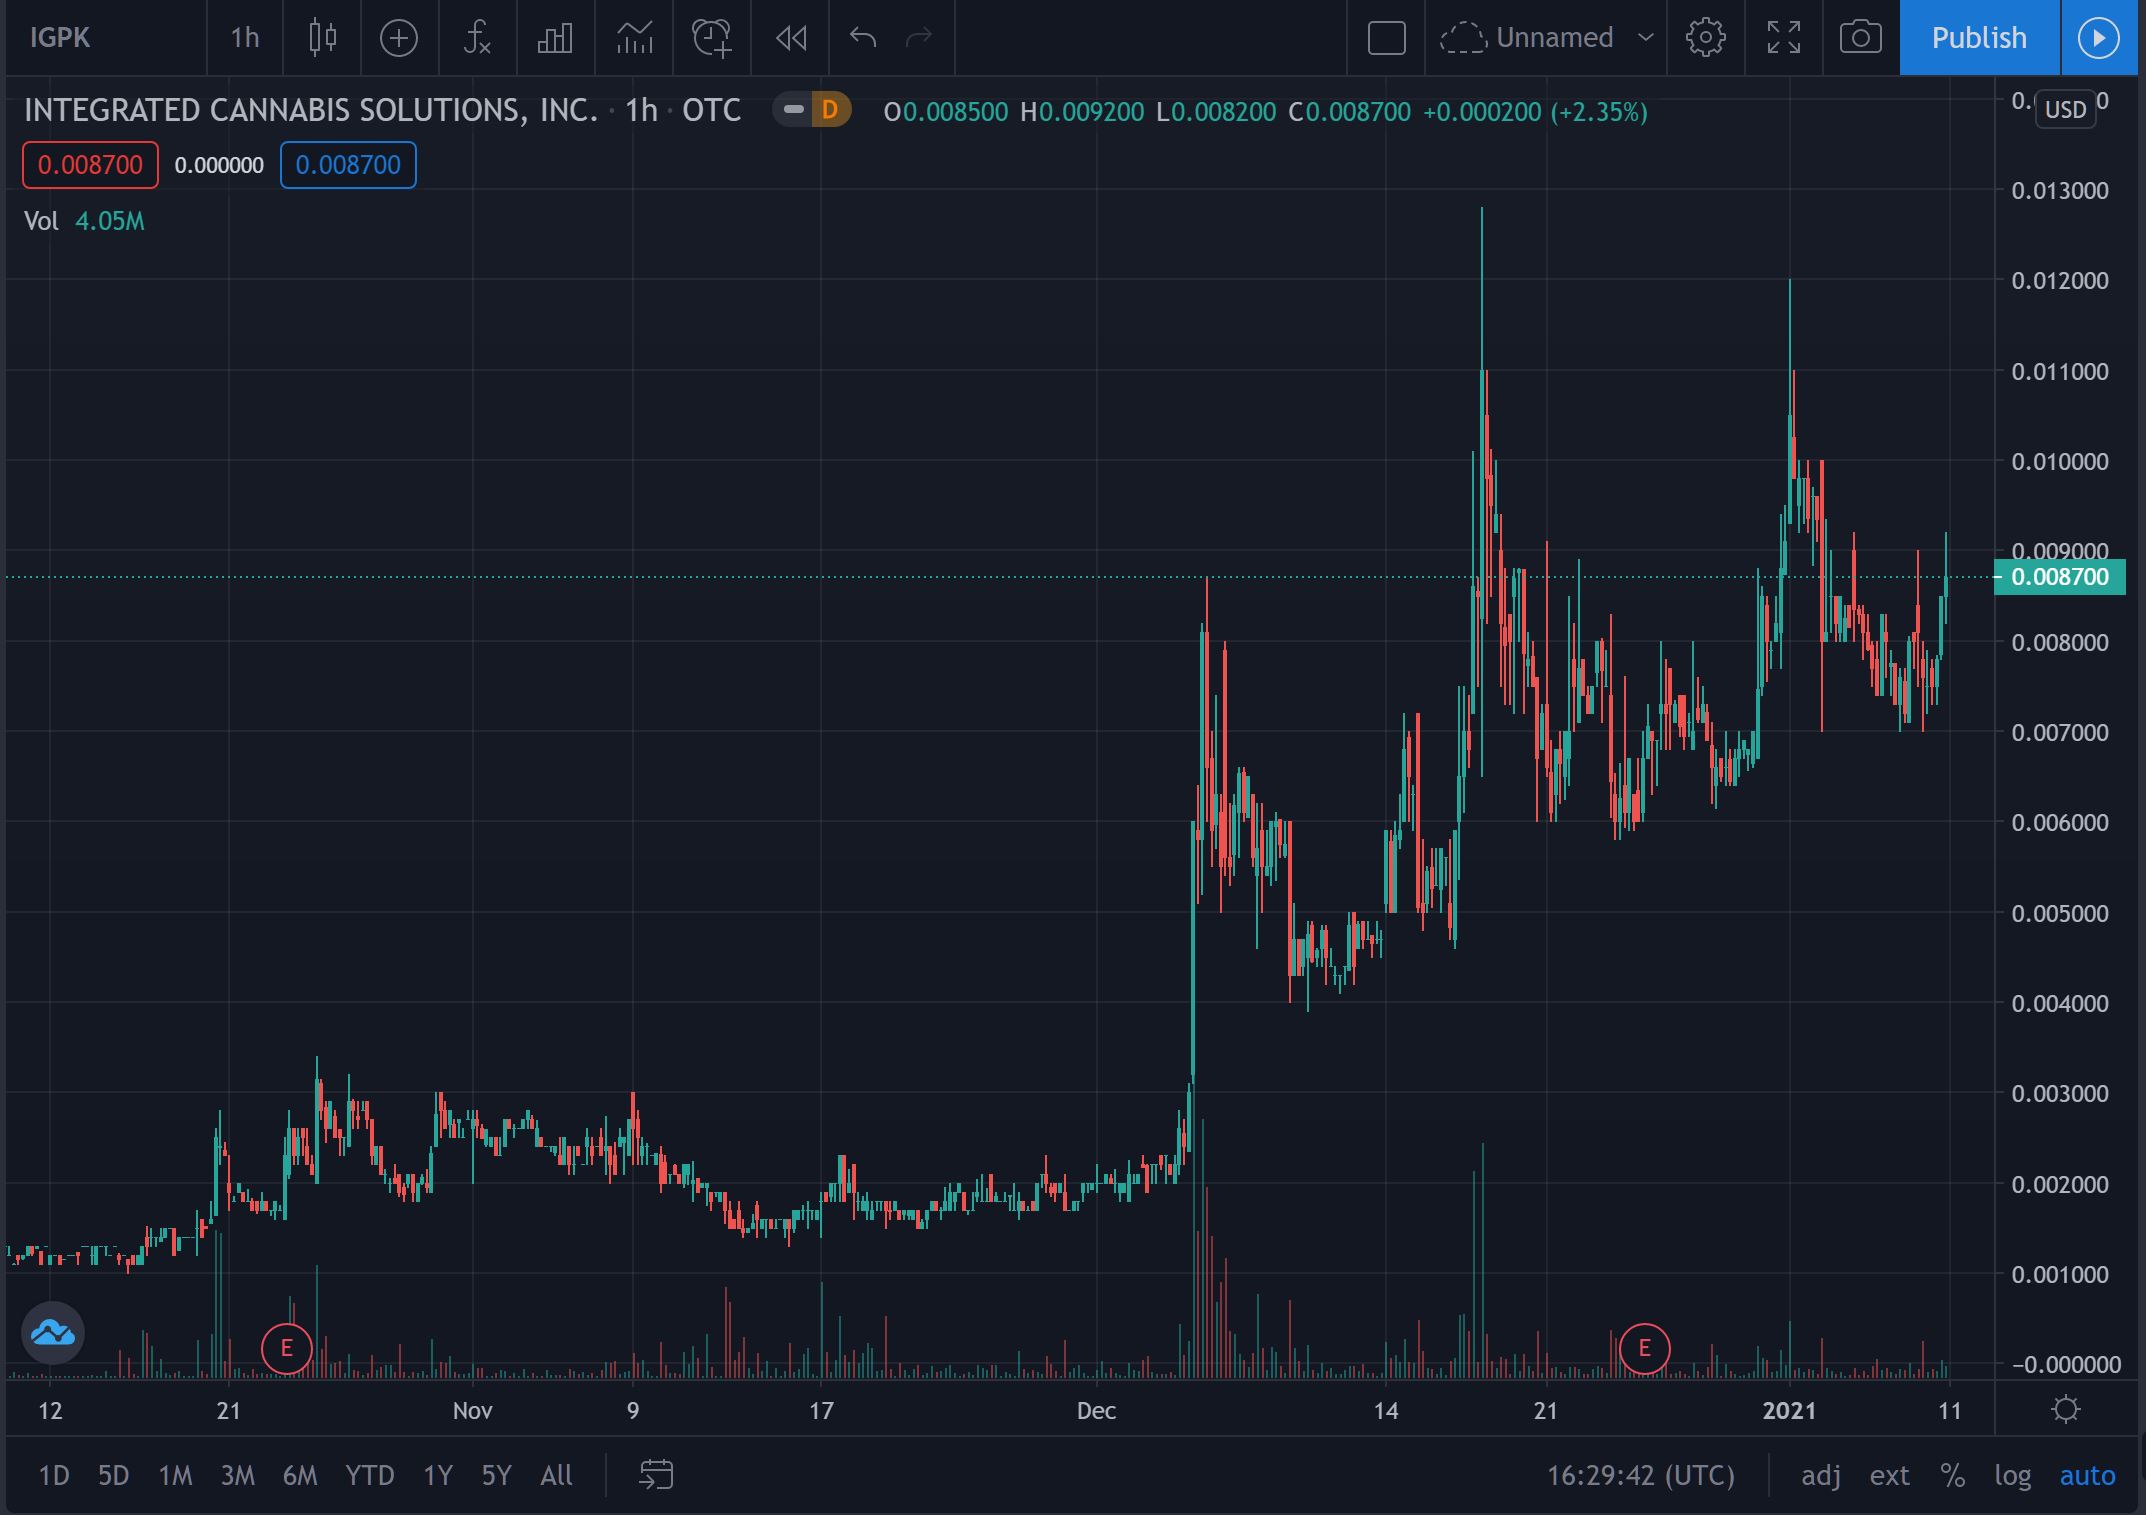Viewport: 2146px width, 1515px height.
Task: Select the 3M date range
Action: (238, 1476)
